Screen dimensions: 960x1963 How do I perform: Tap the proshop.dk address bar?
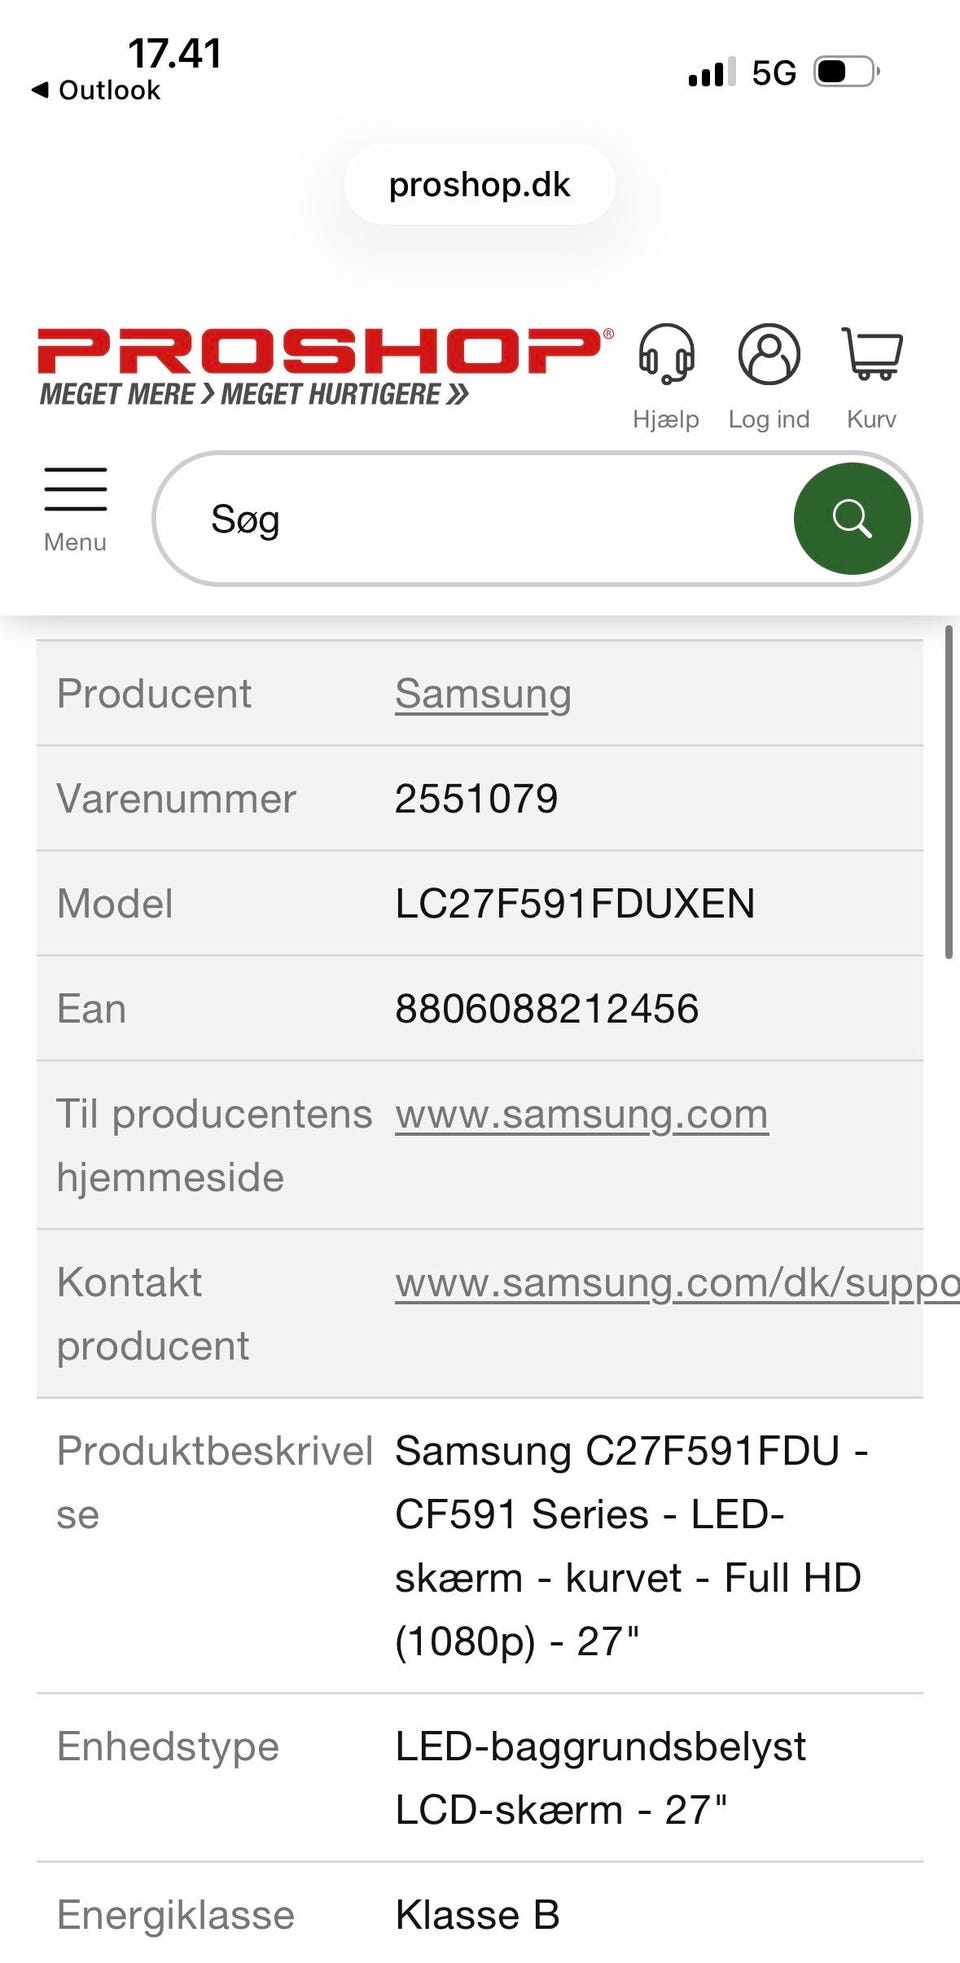point(480,185)
